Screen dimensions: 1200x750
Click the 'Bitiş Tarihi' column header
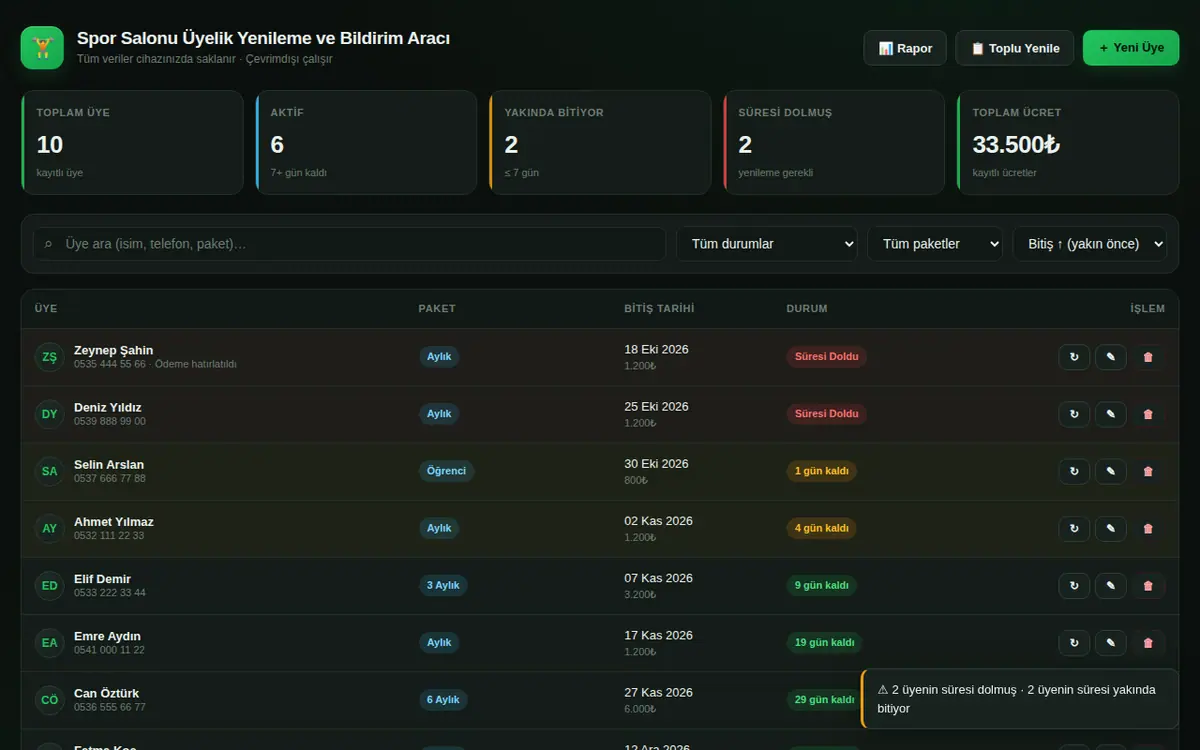(x=659, y=309)
